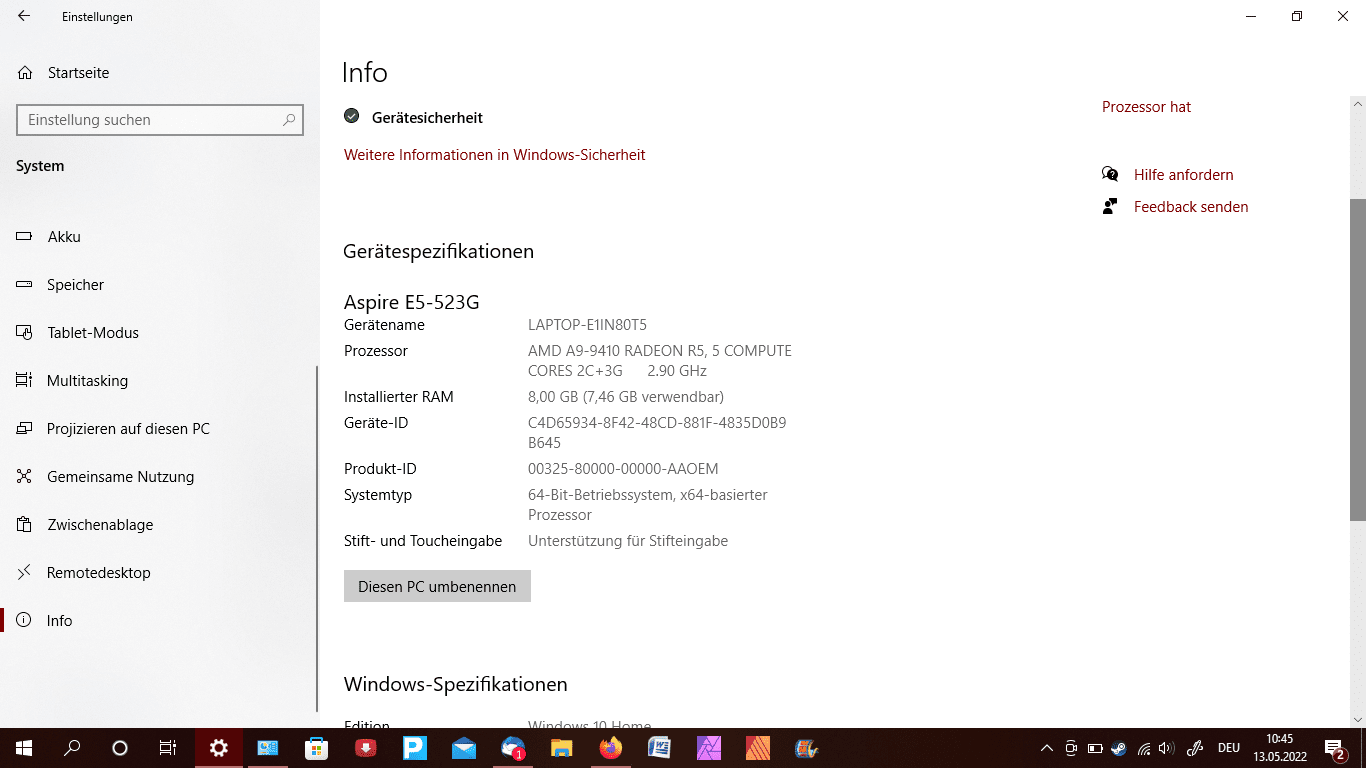1366x768 pixels.
Task: Go back using the Einstellungen back arrow
Action: click(24, 16)
